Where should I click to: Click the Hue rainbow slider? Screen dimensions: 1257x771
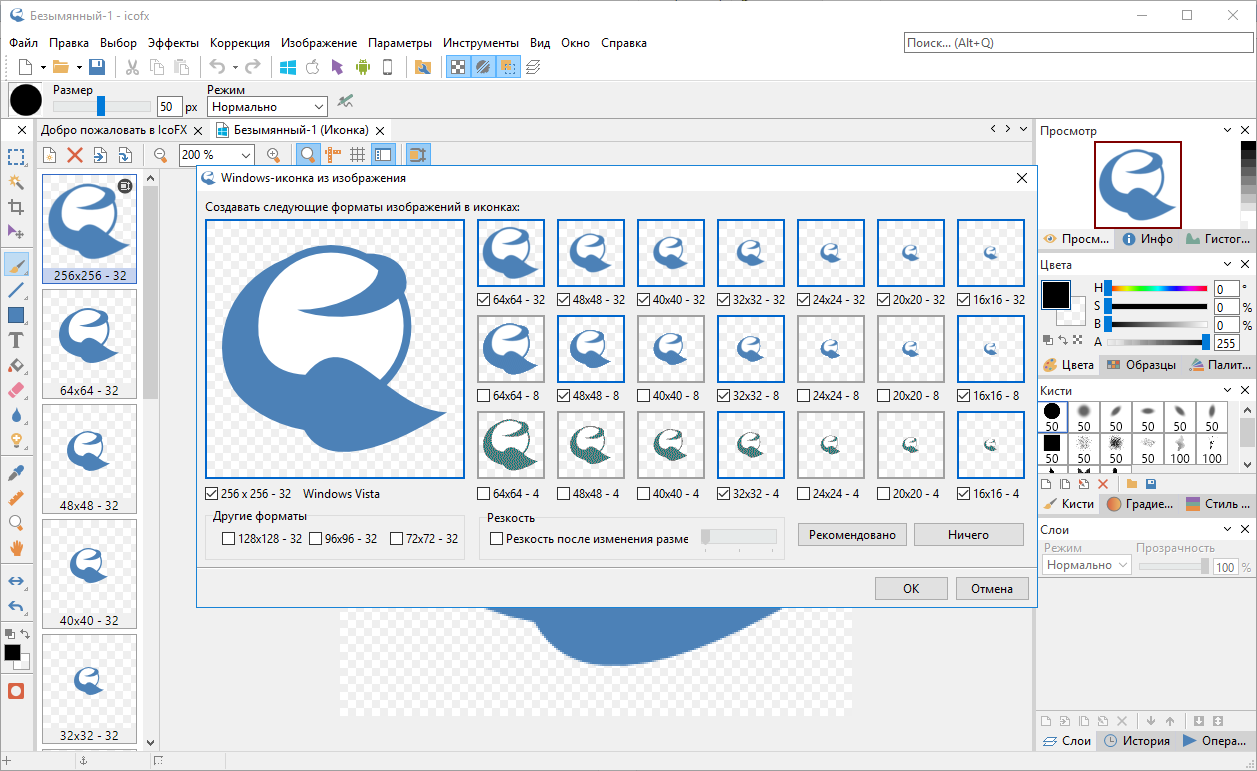coord(1156,288)
